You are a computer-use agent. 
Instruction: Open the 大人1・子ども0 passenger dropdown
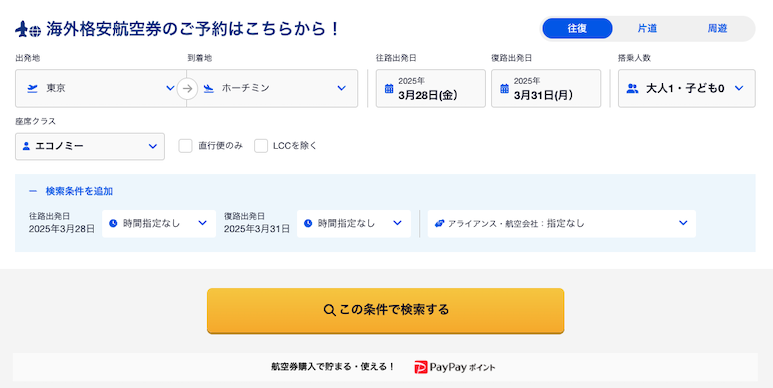click(x=687, y=89)
